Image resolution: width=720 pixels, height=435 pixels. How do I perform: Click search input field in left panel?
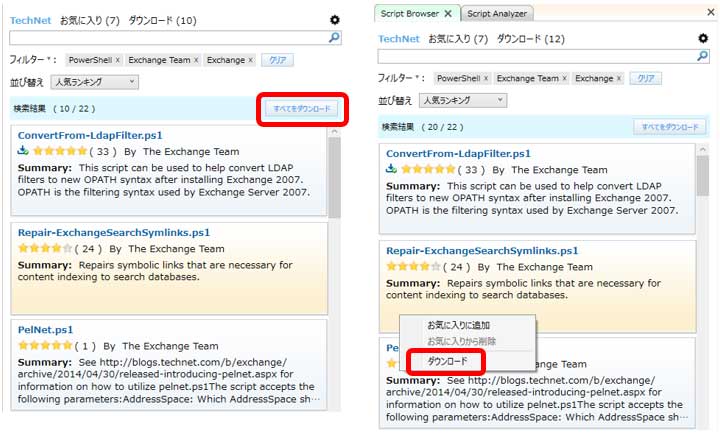(169, 38)
